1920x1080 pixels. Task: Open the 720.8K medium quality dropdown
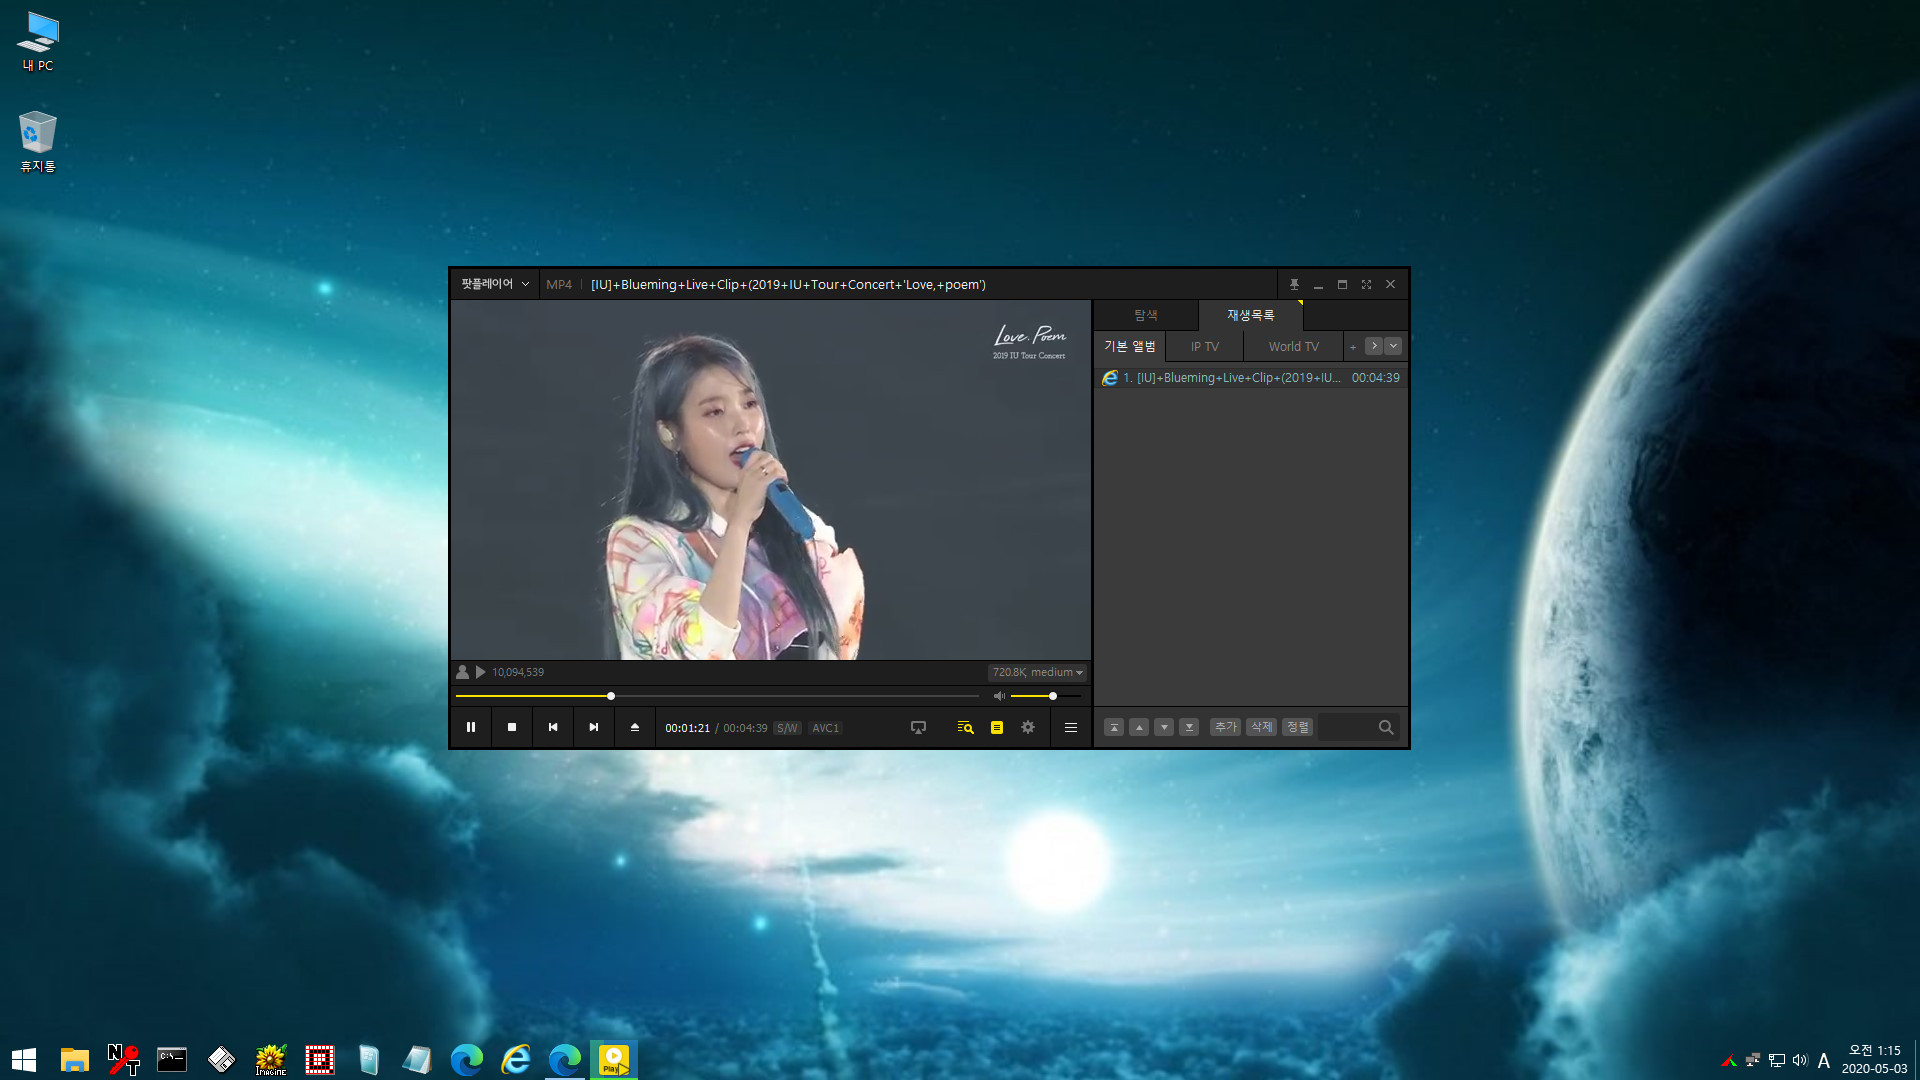click(x=1037, y=672)
